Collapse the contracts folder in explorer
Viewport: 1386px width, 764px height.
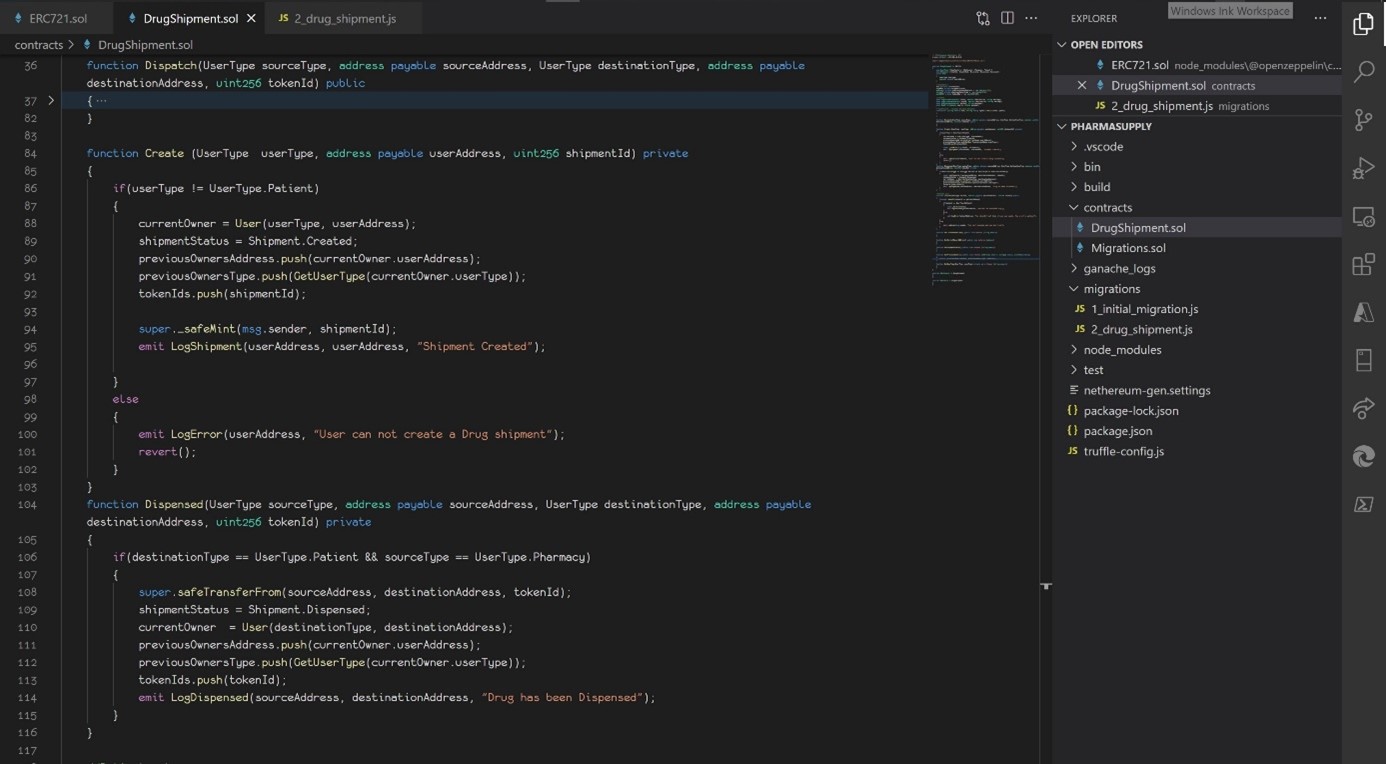1107,207
